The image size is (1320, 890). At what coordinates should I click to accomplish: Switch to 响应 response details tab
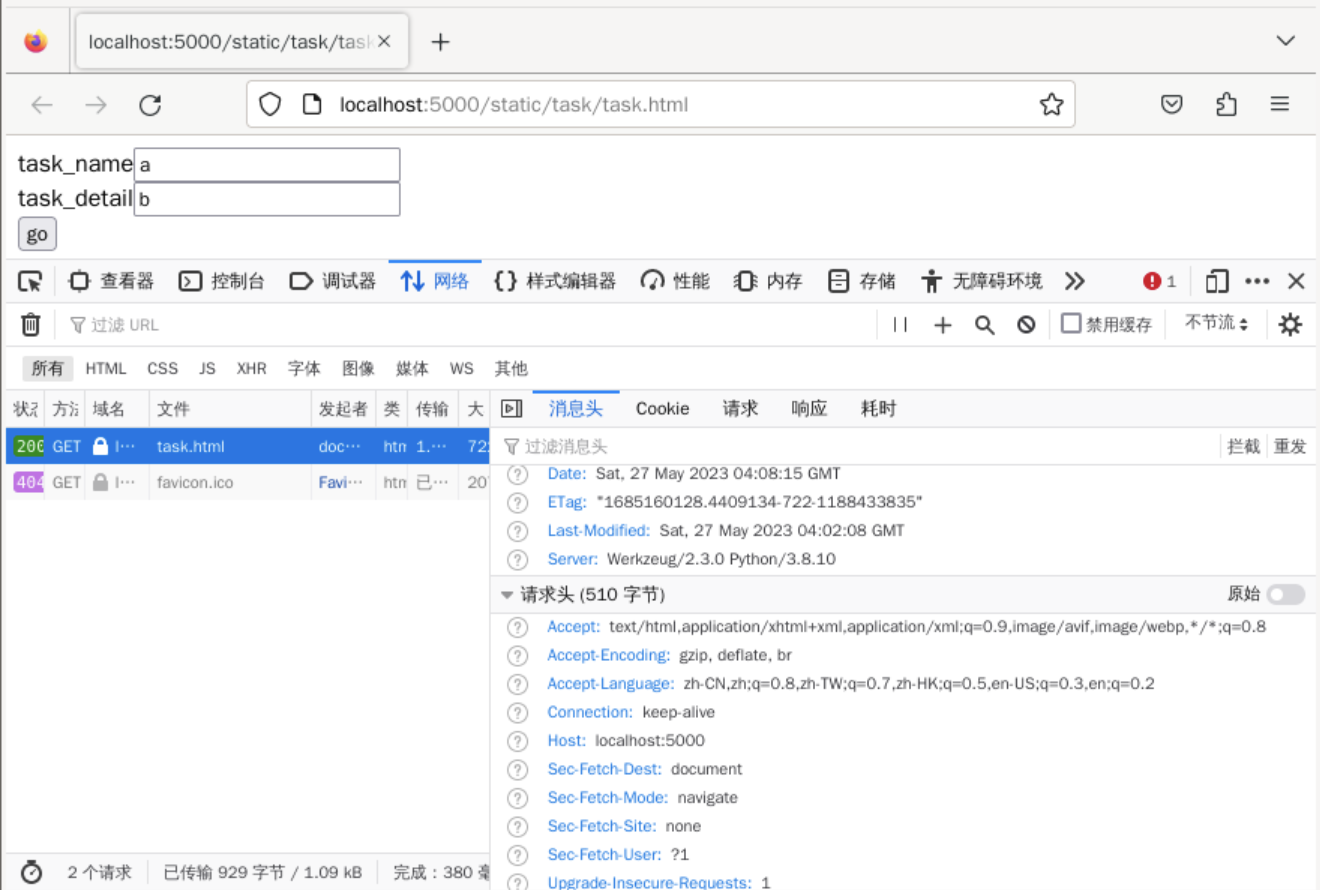[809, 408]
